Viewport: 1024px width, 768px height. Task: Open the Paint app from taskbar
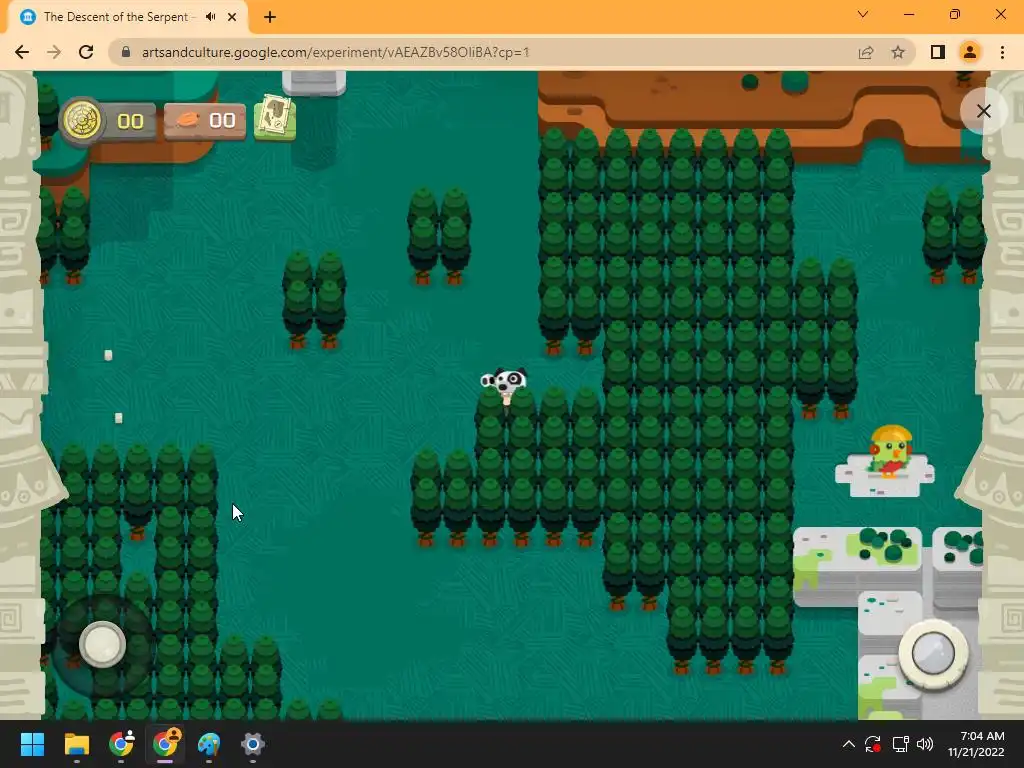pyautogui.click(x=209, y=744)
